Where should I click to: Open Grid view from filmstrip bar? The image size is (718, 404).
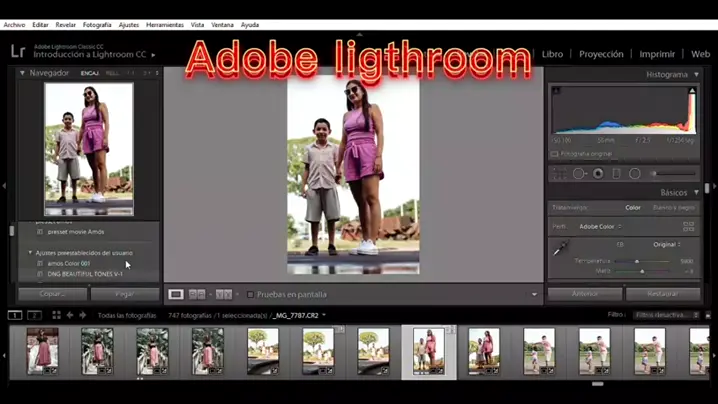pos(56,315)
